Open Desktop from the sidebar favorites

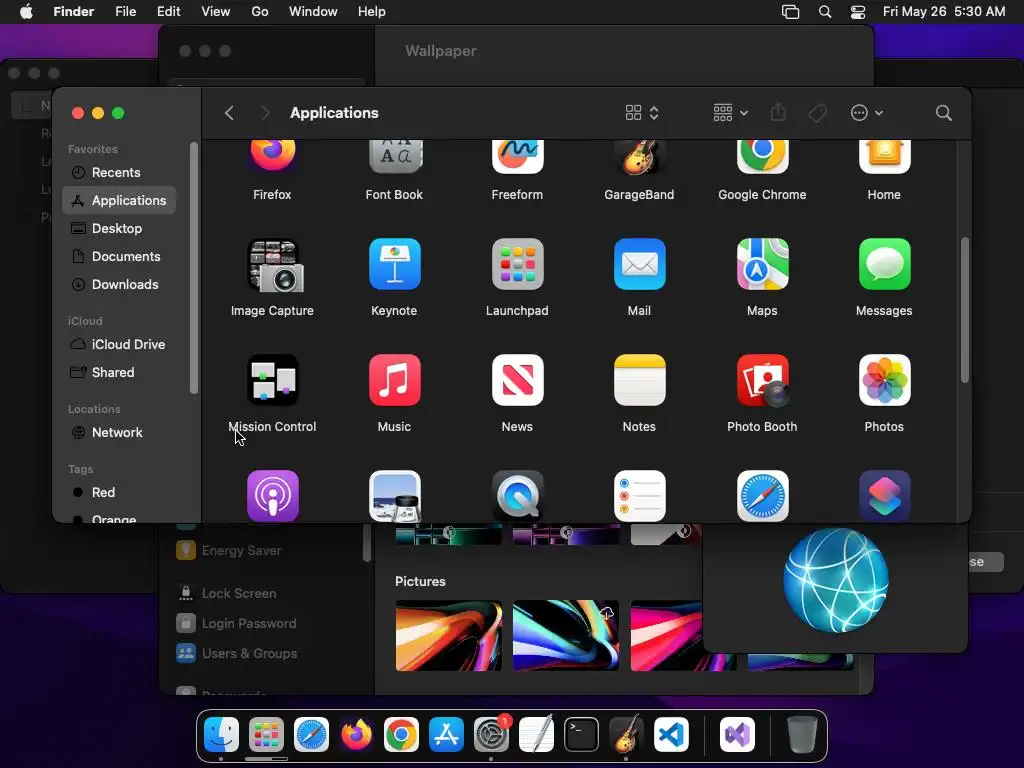click(119, 229)
